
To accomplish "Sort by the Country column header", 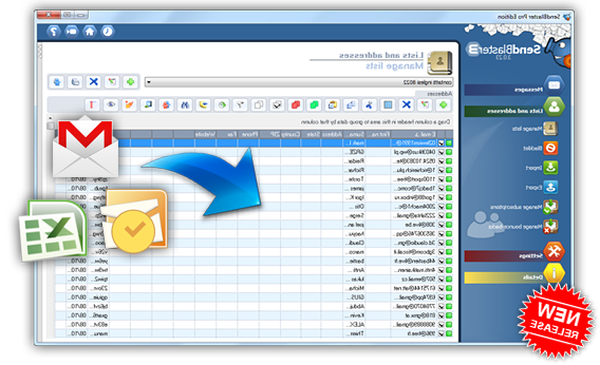I will point(290,134).
